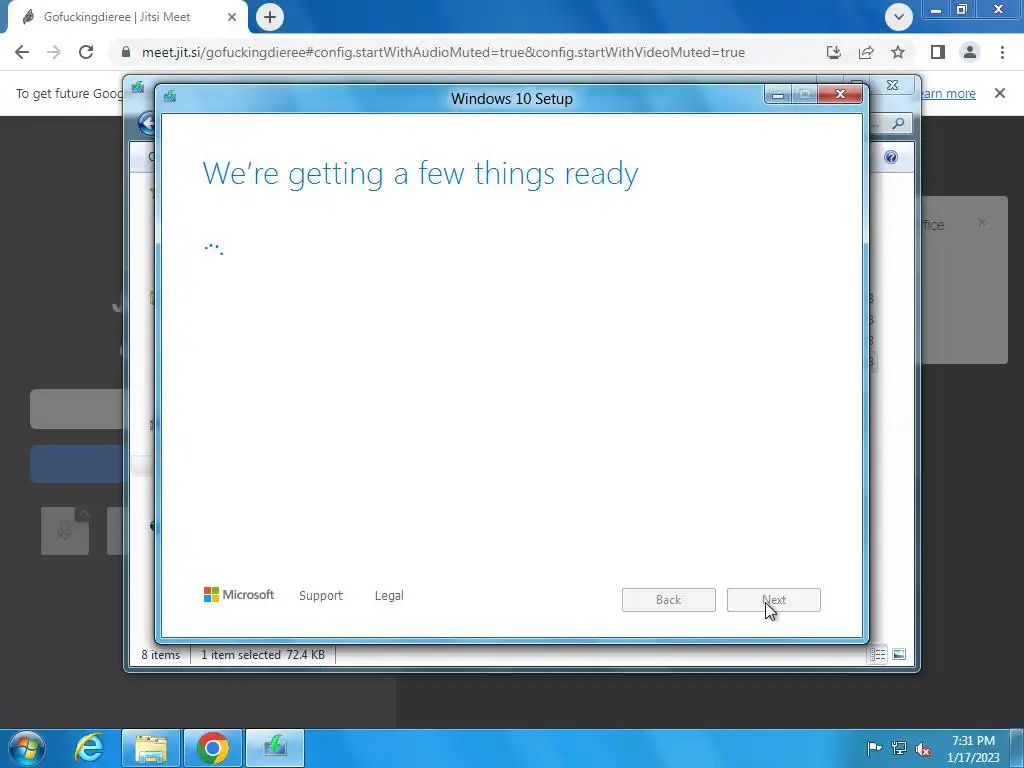
Task: Select the Gofuckingdieree Jitsi Meet tab
Action: coord(127,17)
